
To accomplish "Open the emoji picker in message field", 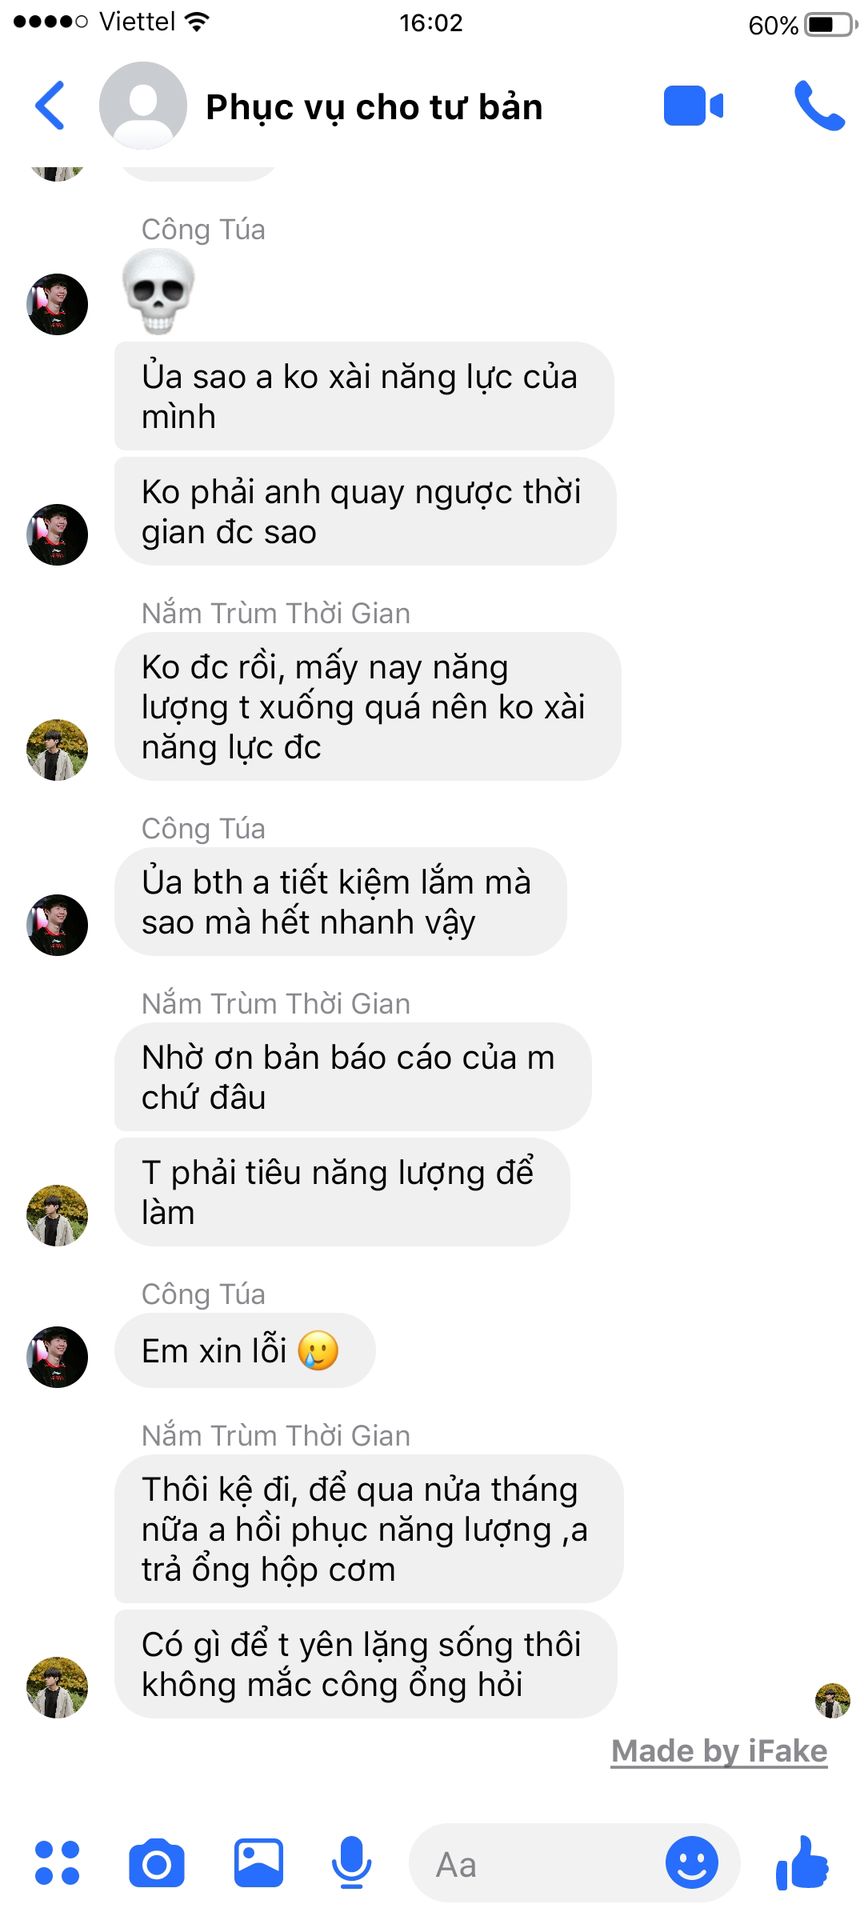I will pos(692,1863).
